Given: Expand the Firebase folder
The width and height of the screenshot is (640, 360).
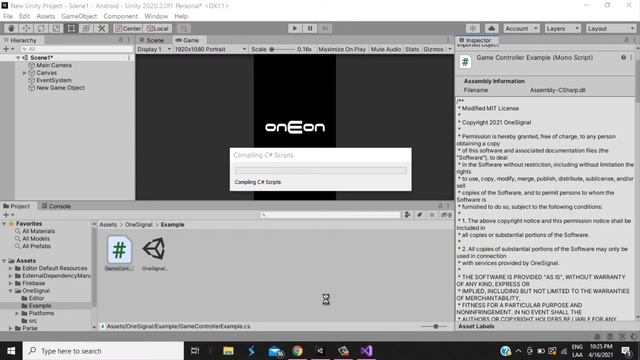Looking at the screenshot, I should (x=11, y=283).
